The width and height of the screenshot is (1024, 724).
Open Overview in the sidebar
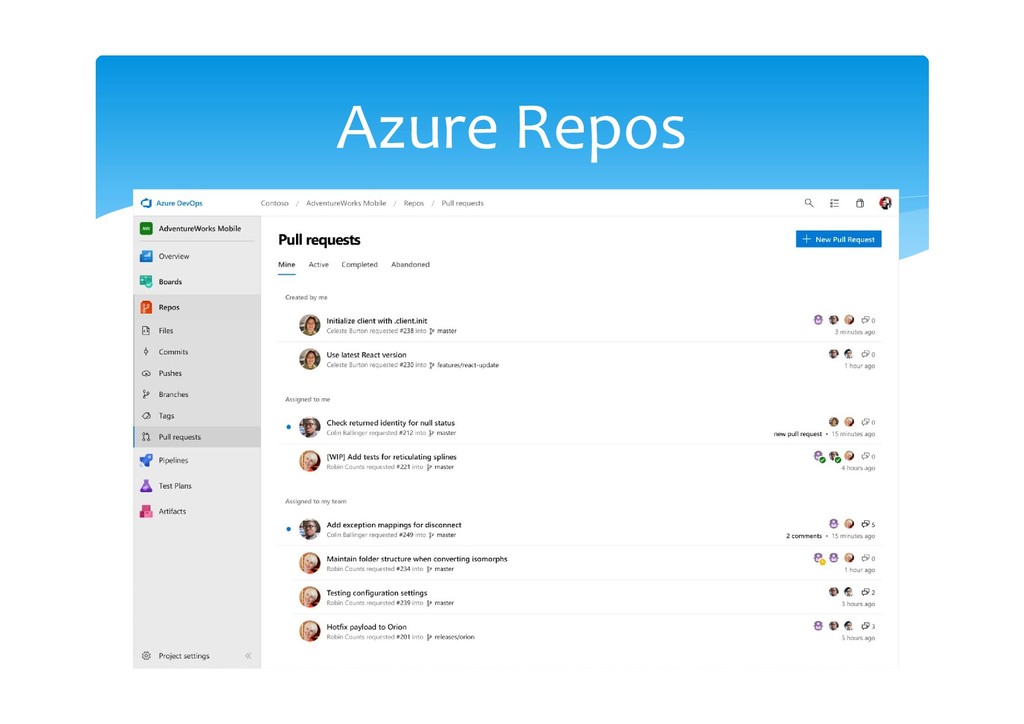197,257
